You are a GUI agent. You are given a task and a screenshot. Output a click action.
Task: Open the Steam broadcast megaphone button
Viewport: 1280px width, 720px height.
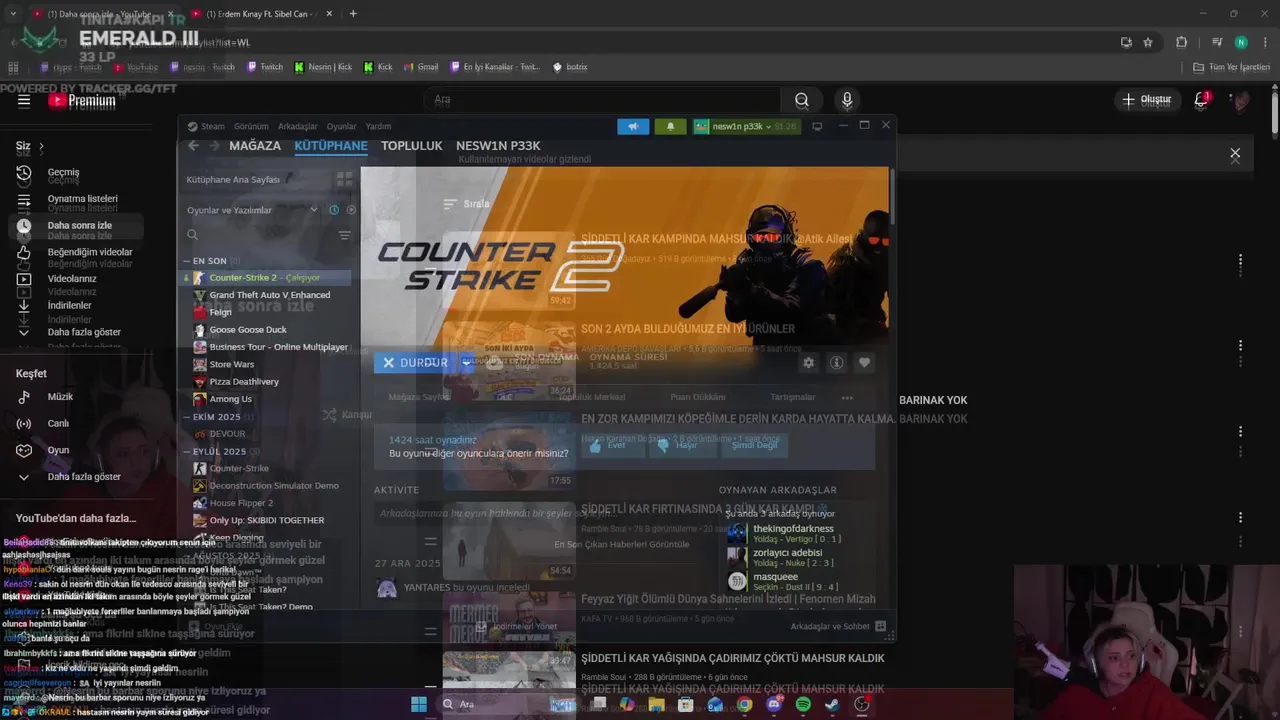coord(632,126)
